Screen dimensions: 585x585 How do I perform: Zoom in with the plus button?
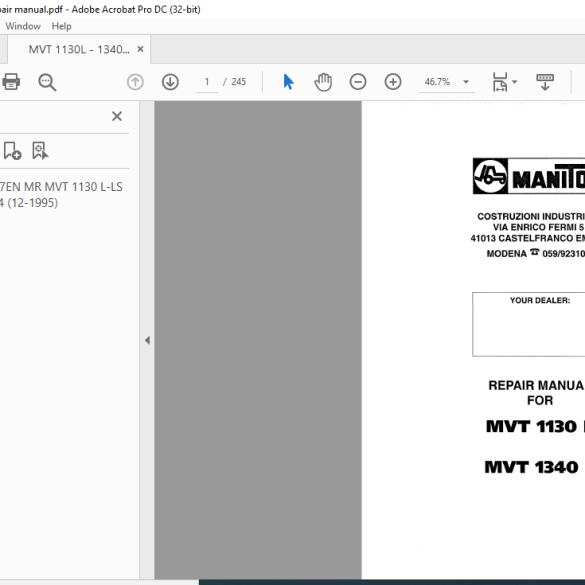click(393, 82)
